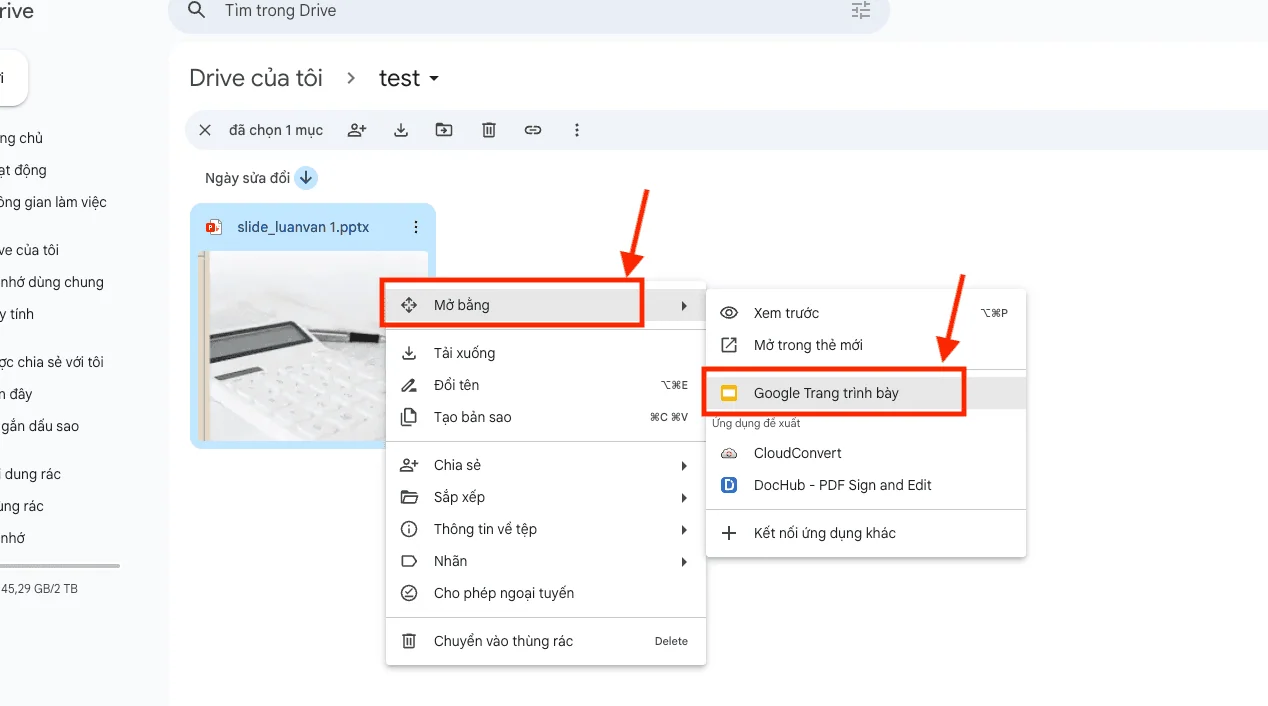
Task: Clear selection with the X icon
Action: coord(205,130)
